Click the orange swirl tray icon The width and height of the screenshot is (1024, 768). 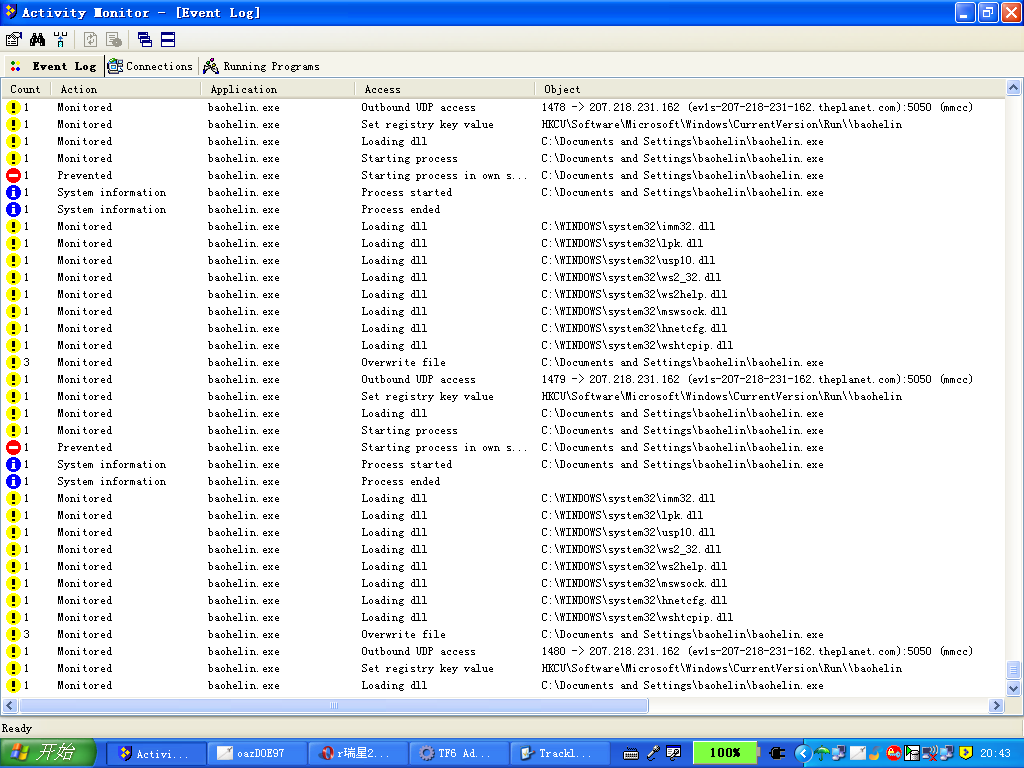[x=875, y=754]
